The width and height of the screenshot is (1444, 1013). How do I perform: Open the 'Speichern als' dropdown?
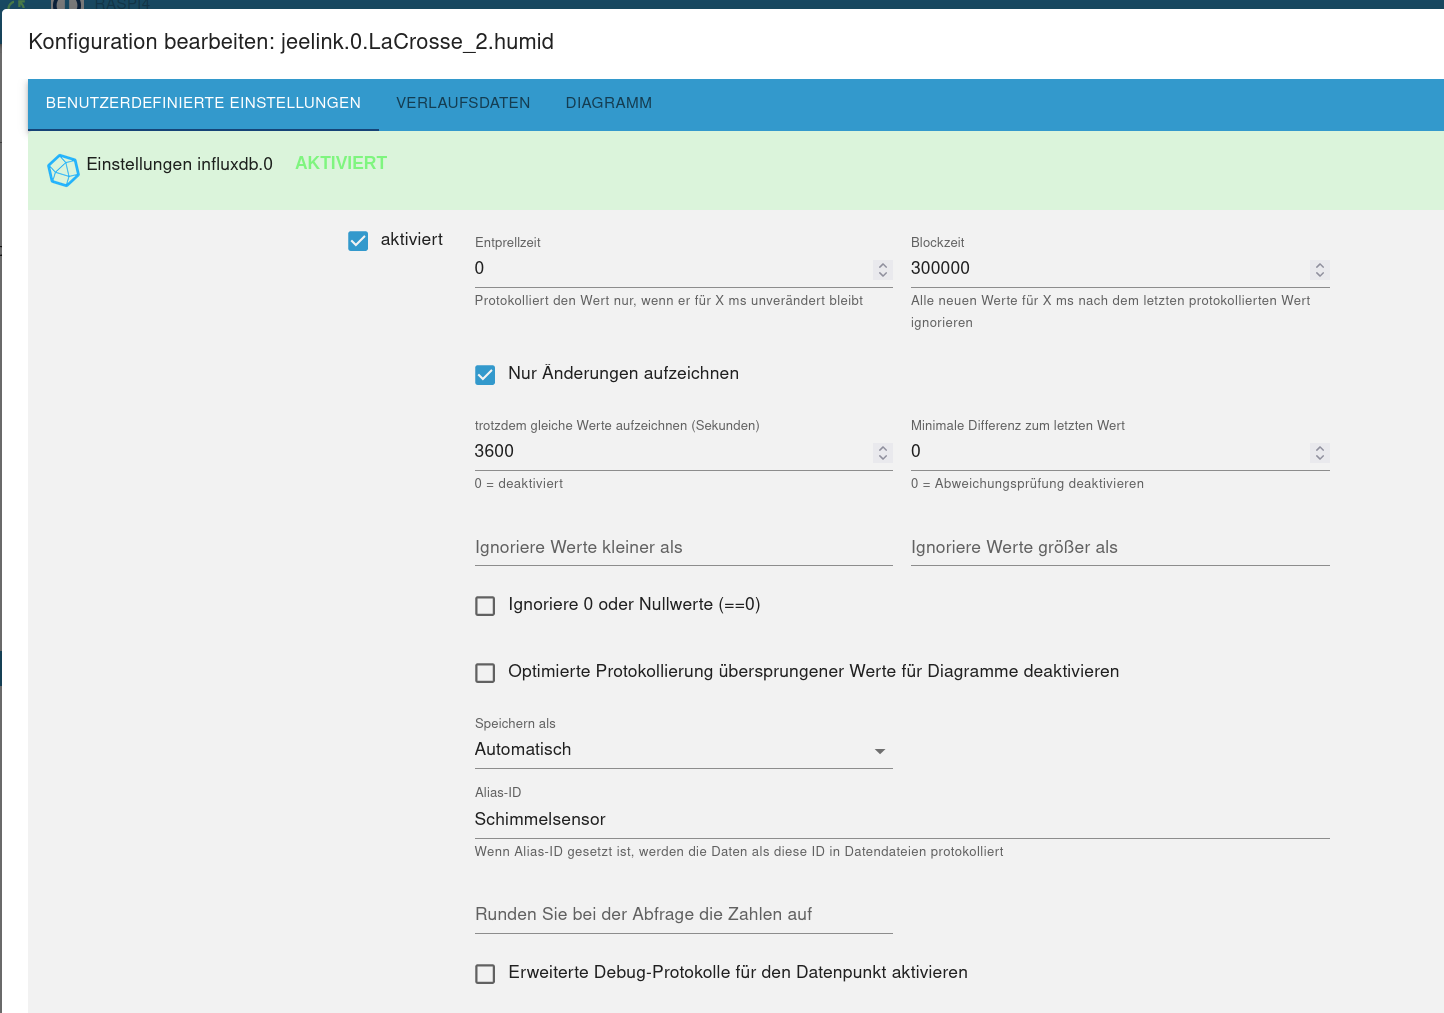tap(683, 750)
